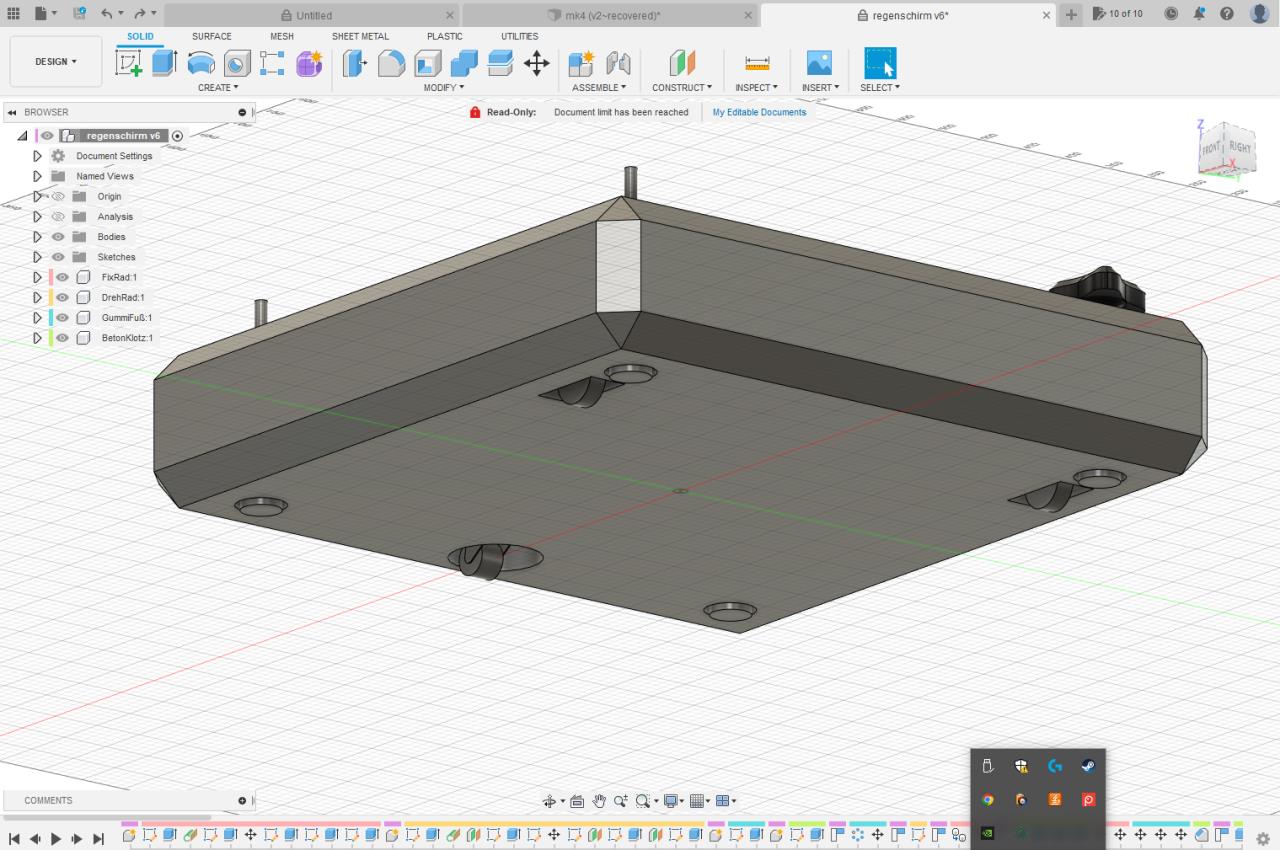
Task: Open the CREATE dropdown menu
Action: click(218, 88)
